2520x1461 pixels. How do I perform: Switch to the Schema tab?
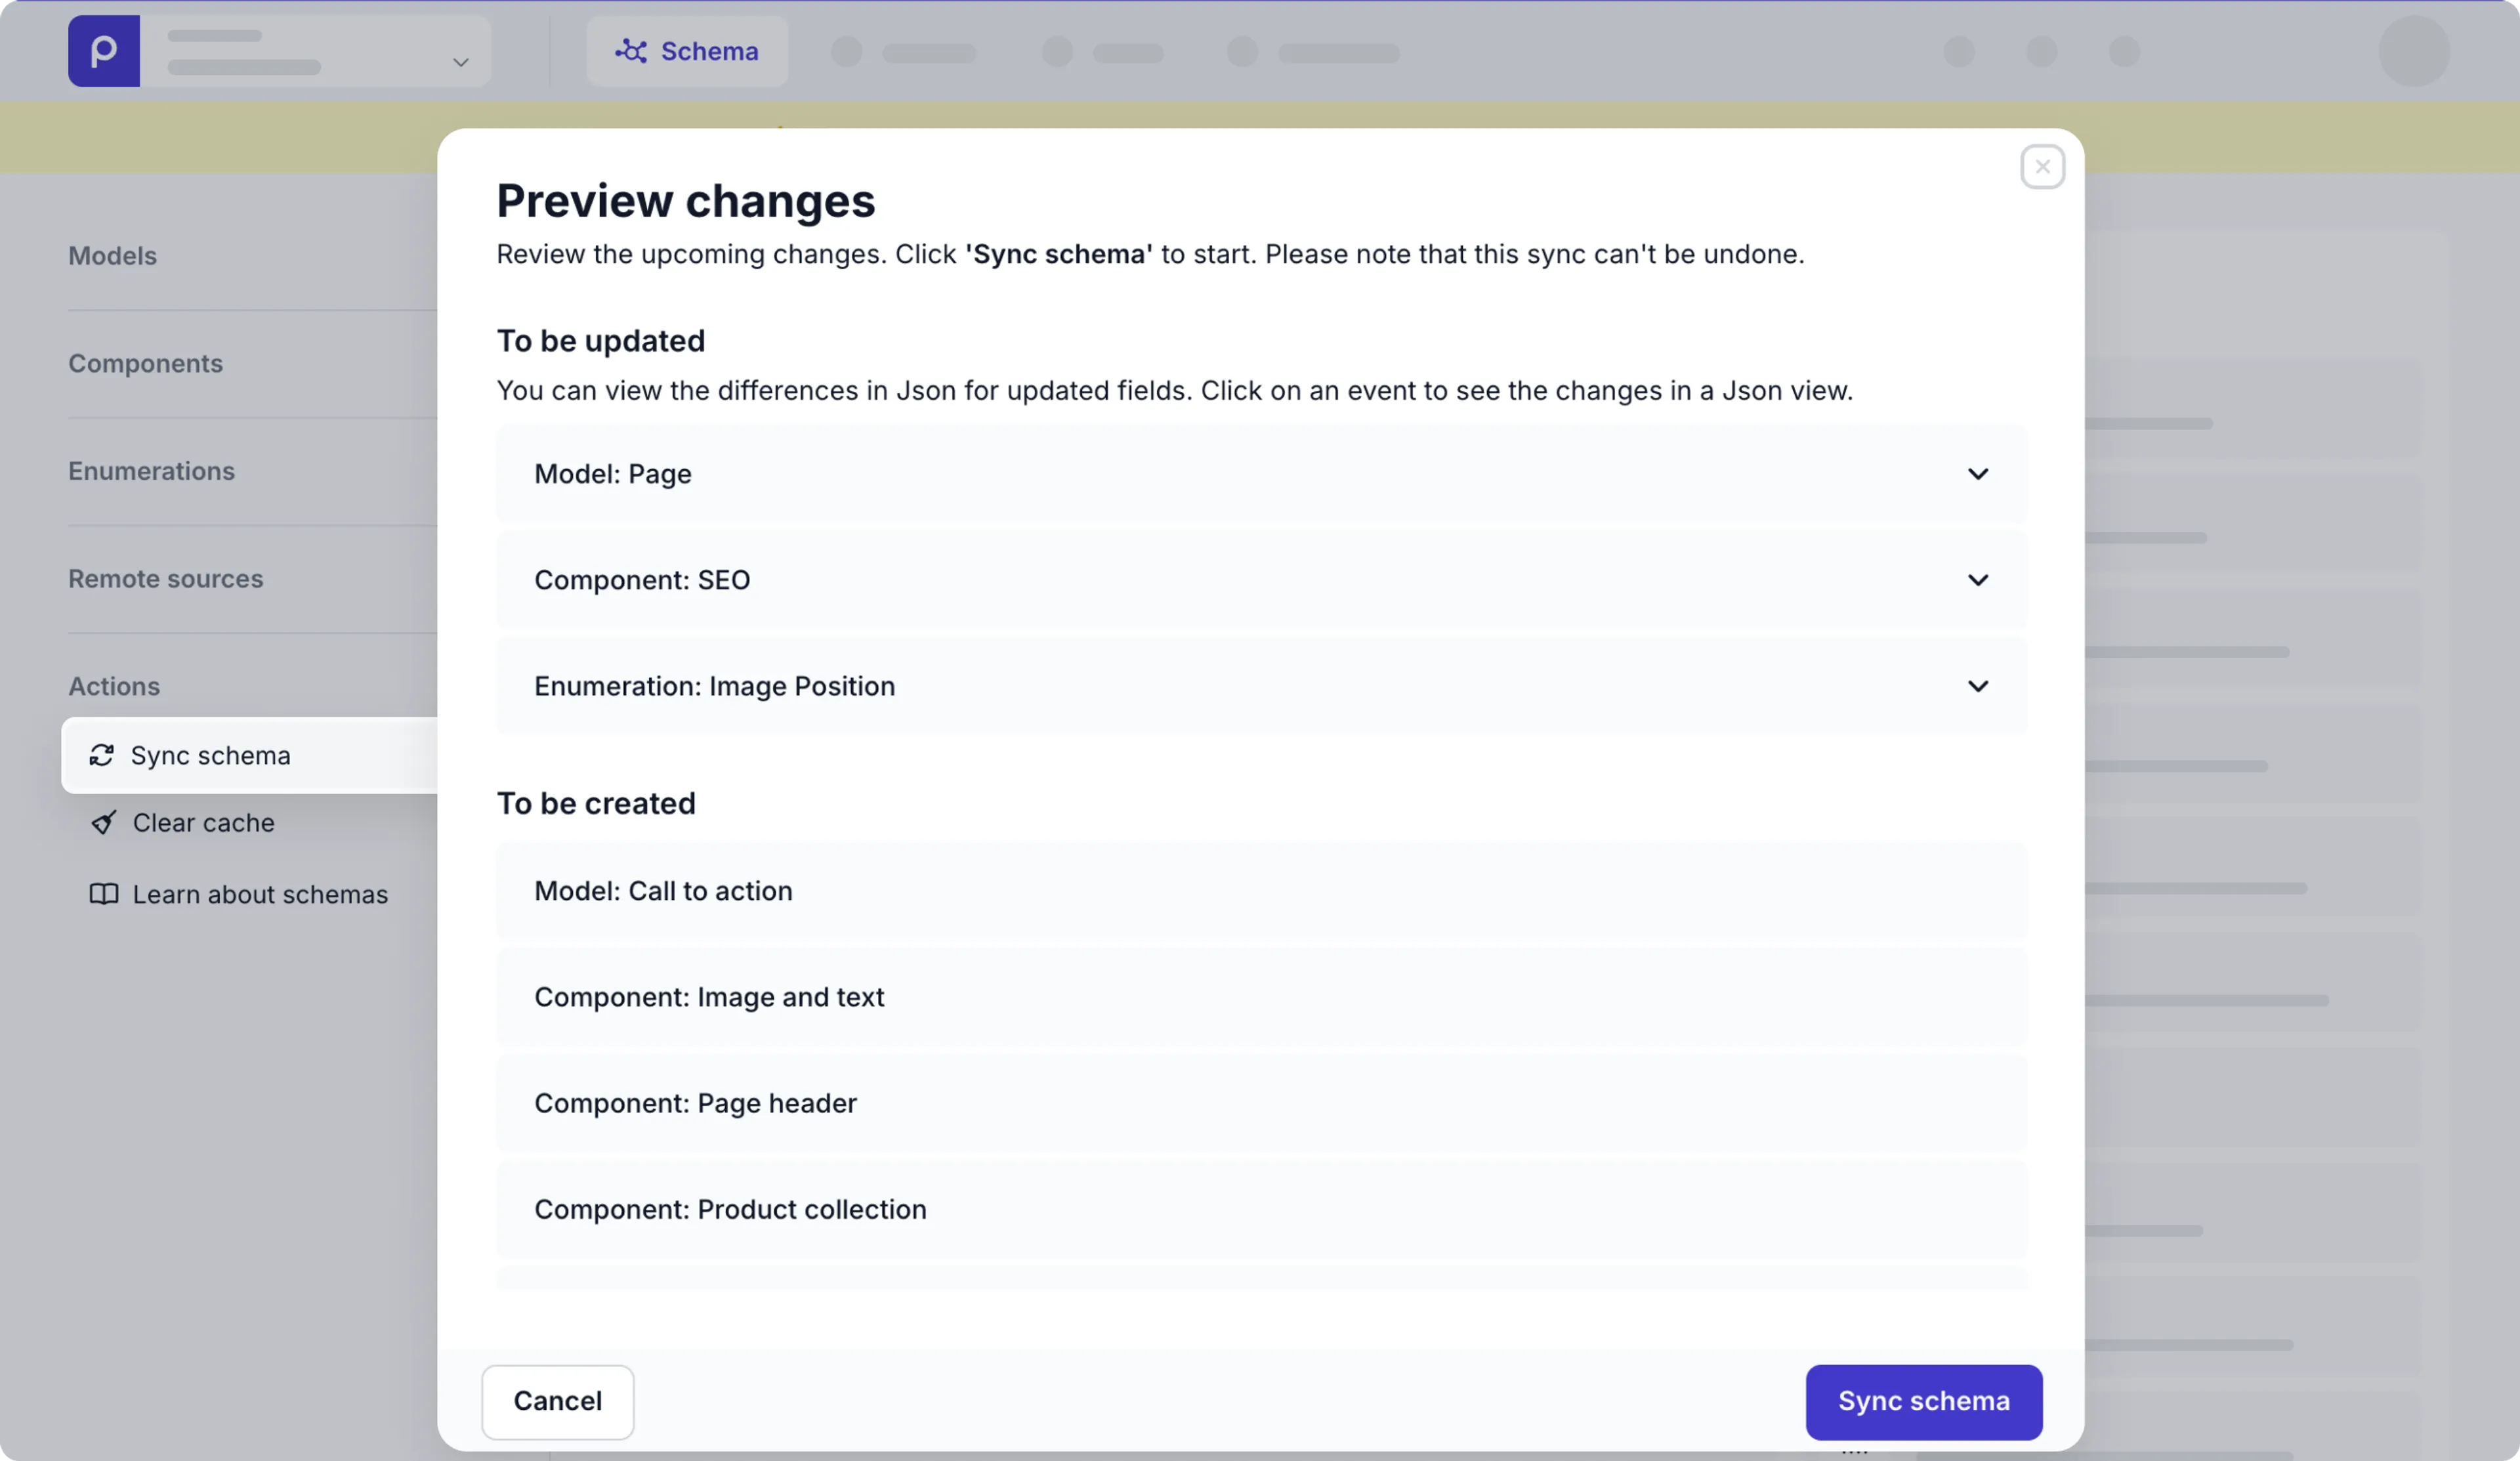[687, 51]
